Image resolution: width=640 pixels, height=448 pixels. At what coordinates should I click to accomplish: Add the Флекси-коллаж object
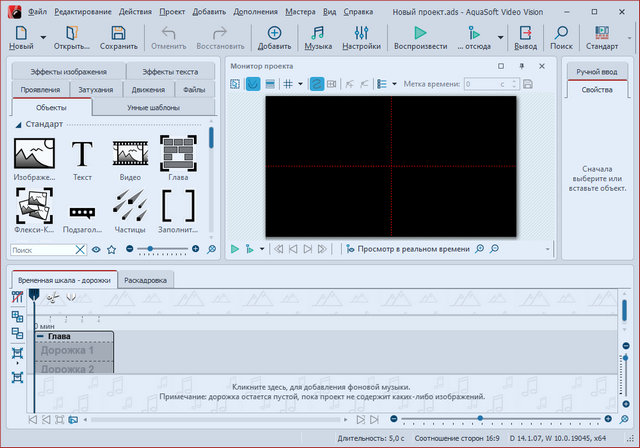(34, 205)
